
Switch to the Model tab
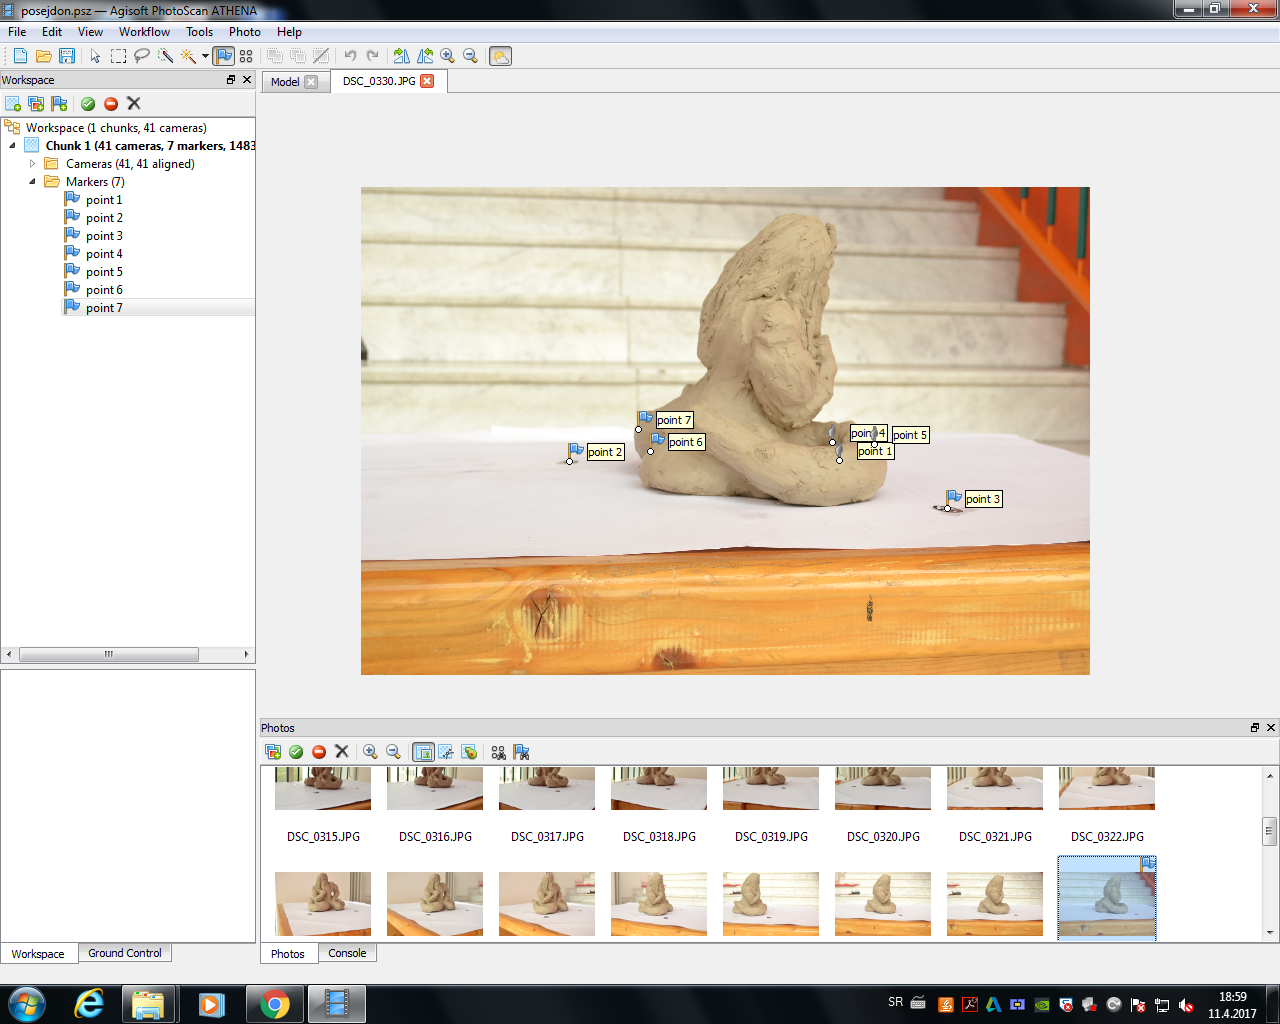pyautogui.click(x=285, y=82)
